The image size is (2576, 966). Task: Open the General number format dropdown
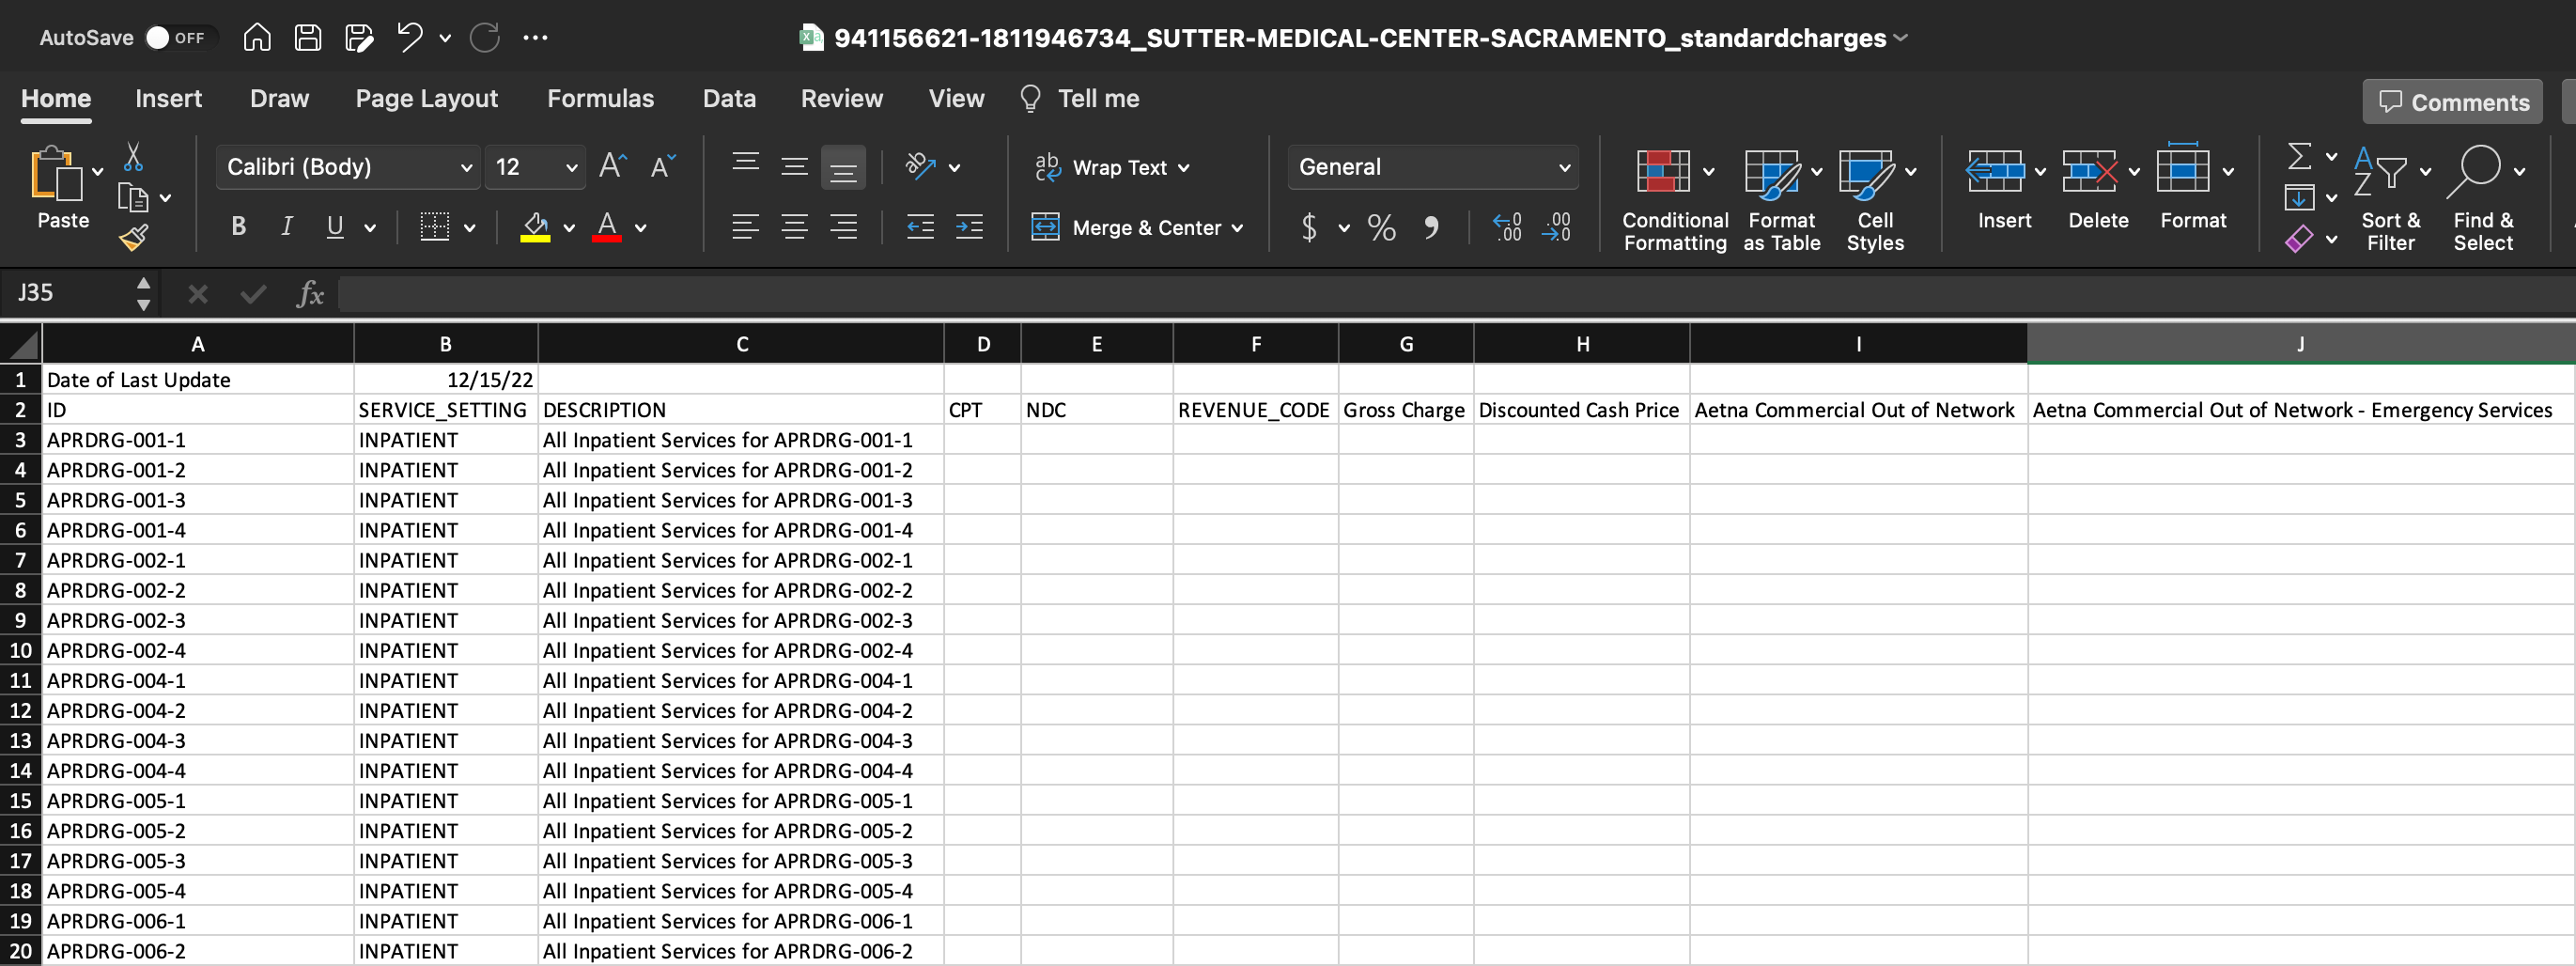tap(1433, 167)
